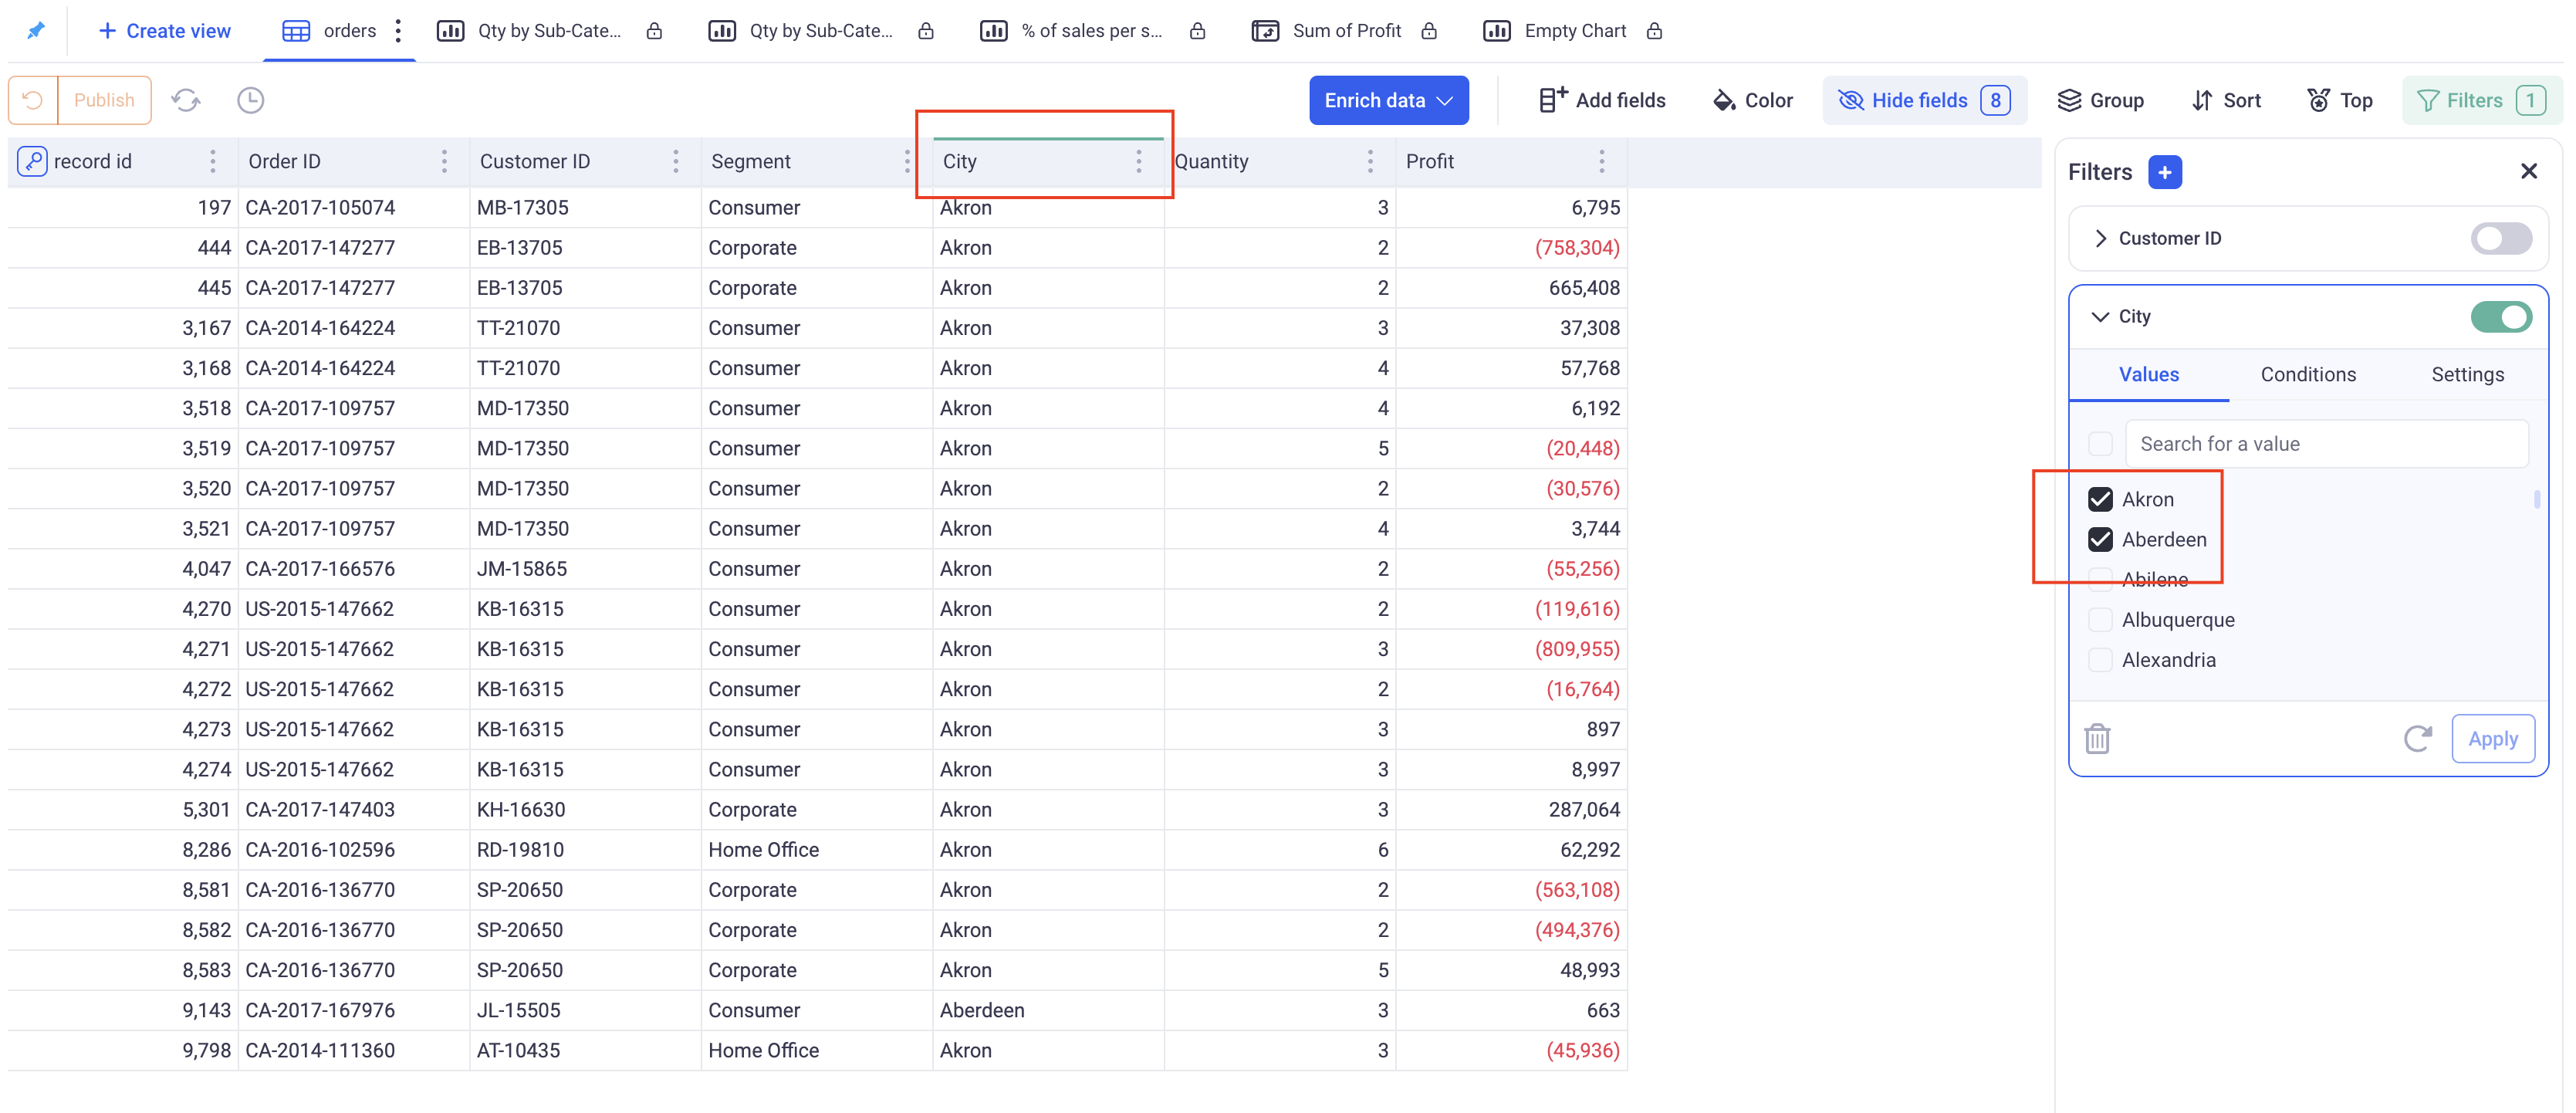Click the undo arrow beside Publish
This screenshot has height=1113, width=2576.
pyautogui.click(x=33, y=100)
